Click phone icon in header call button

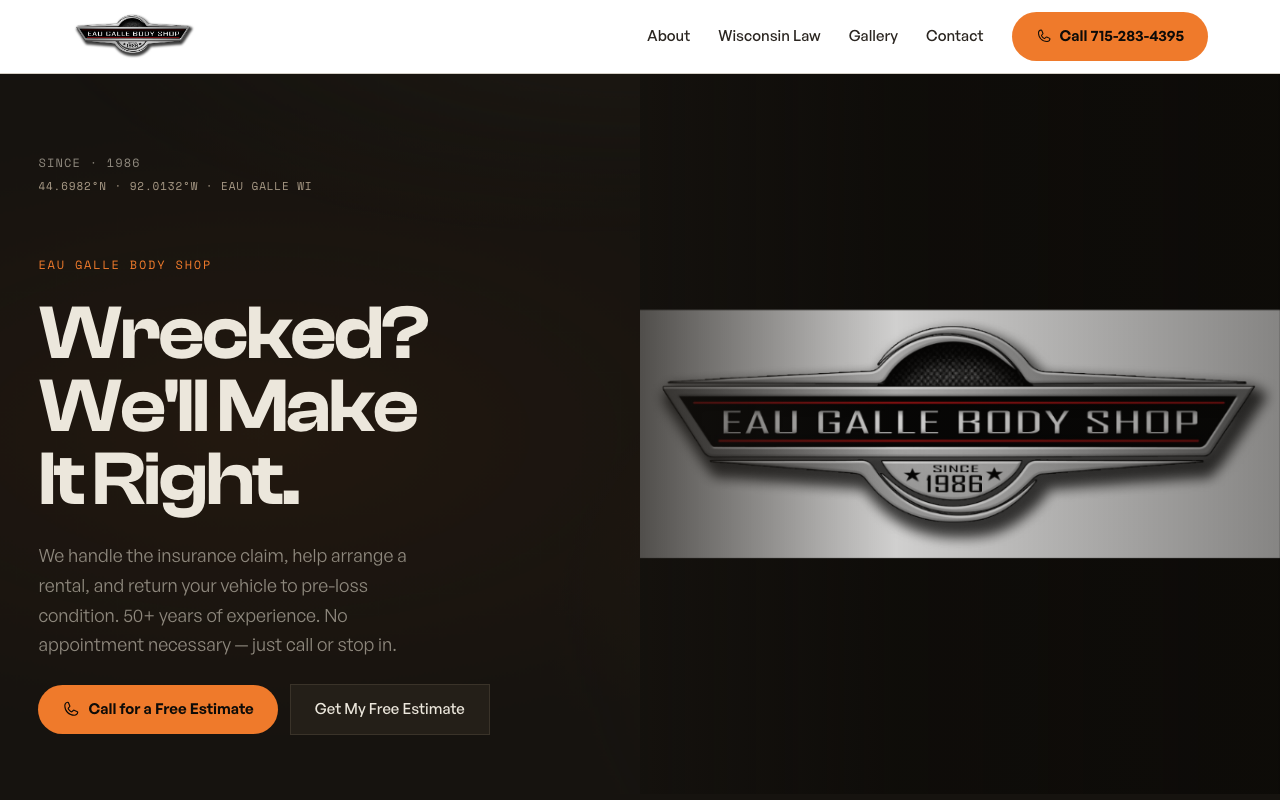(x=1044, y=36)
